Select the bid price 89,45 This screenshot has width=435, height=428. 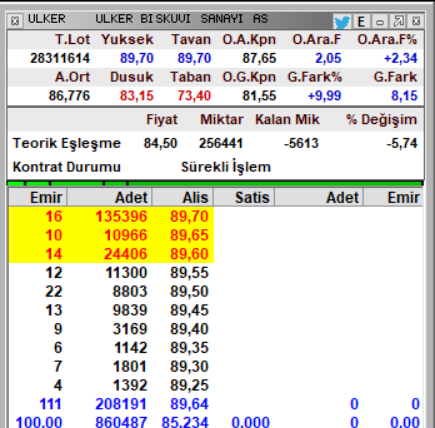(x=189, y=310)
